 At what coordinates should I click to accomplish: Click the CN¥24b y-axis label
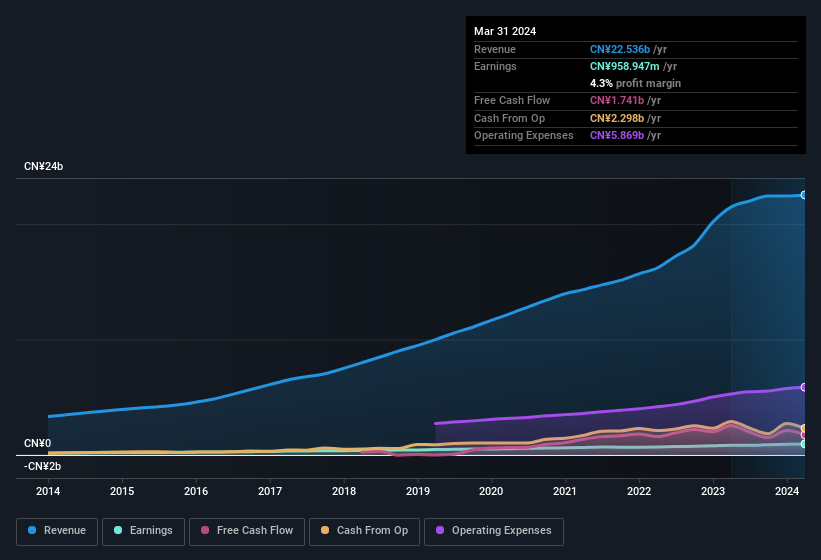pos(43,166)
